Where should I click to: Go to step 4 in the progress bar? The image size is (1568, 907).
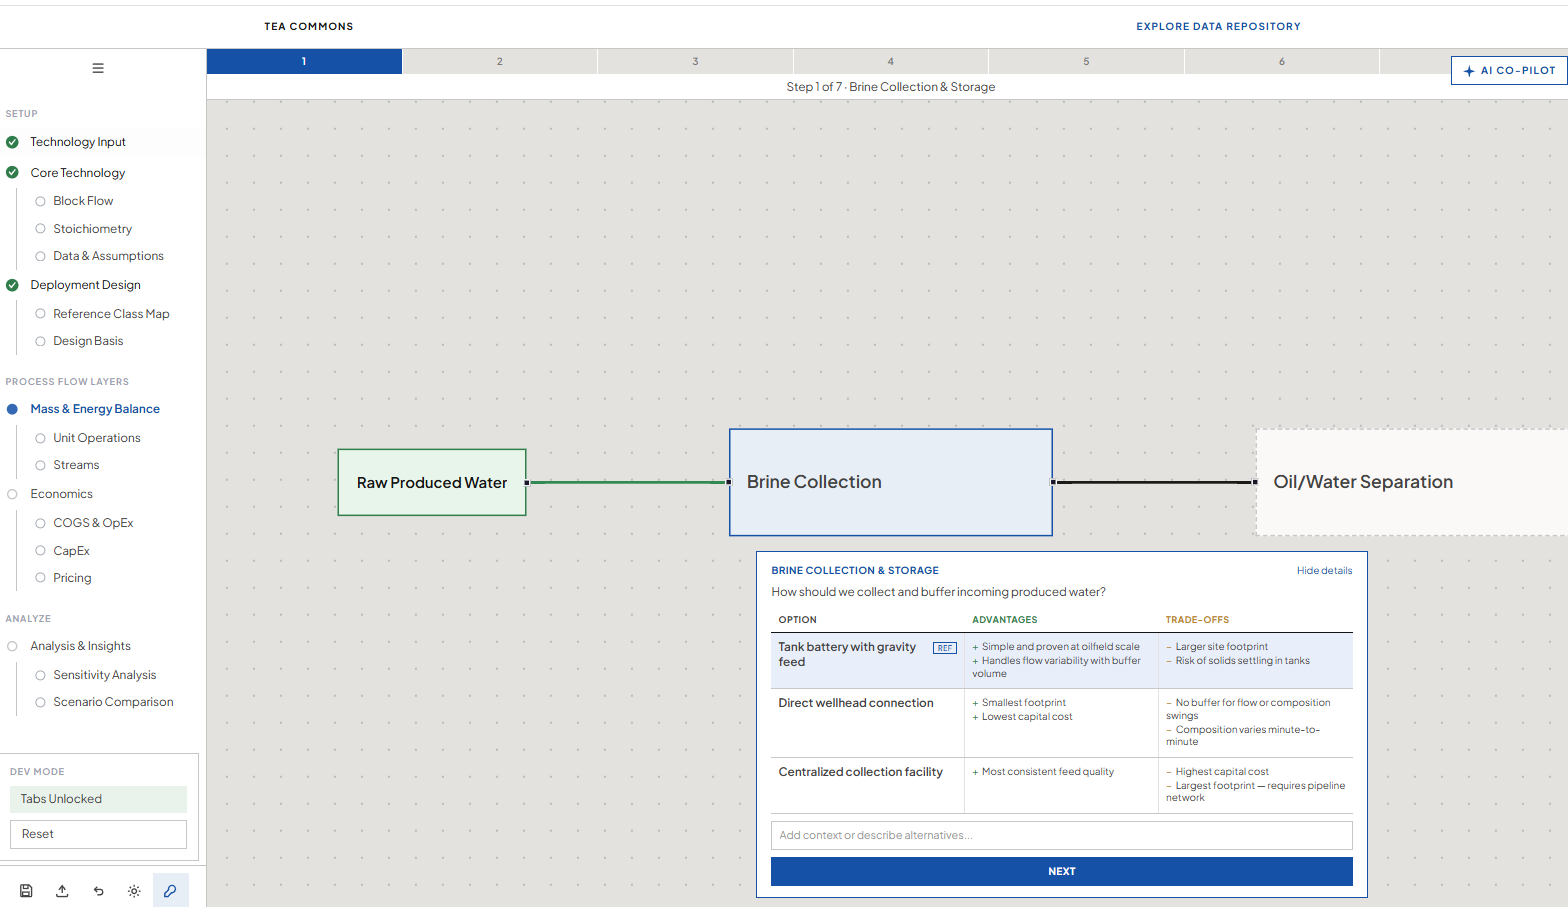[x=890, y=62]
